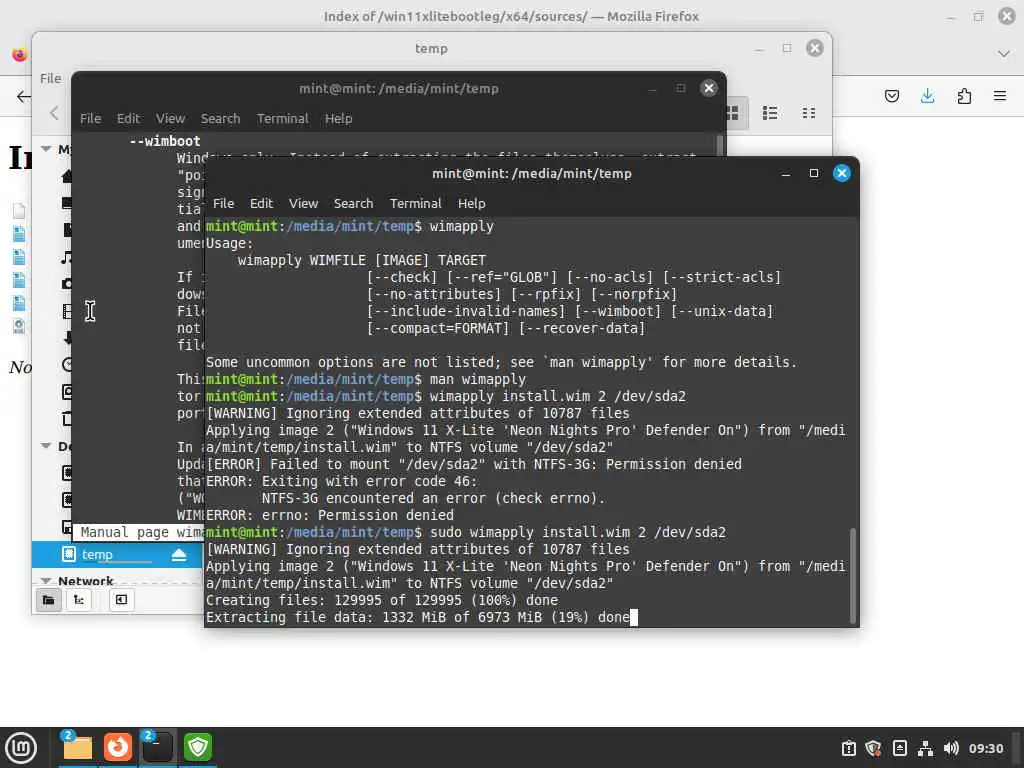
Task: Open Edit menu in front terminal
Action: coord(261,203)
